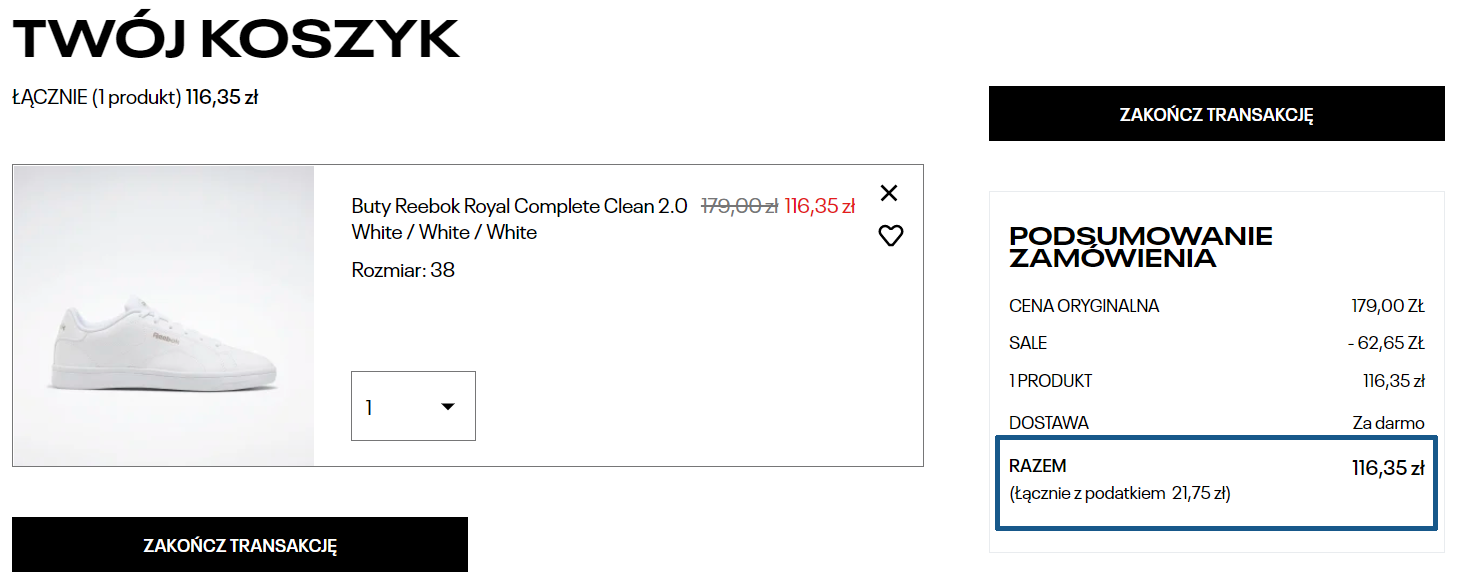Click the PODSUMOWANIE ZAMÓWIENIA heading
The width and height of the screenshot is (1461, 581).
click(1140, 247)
